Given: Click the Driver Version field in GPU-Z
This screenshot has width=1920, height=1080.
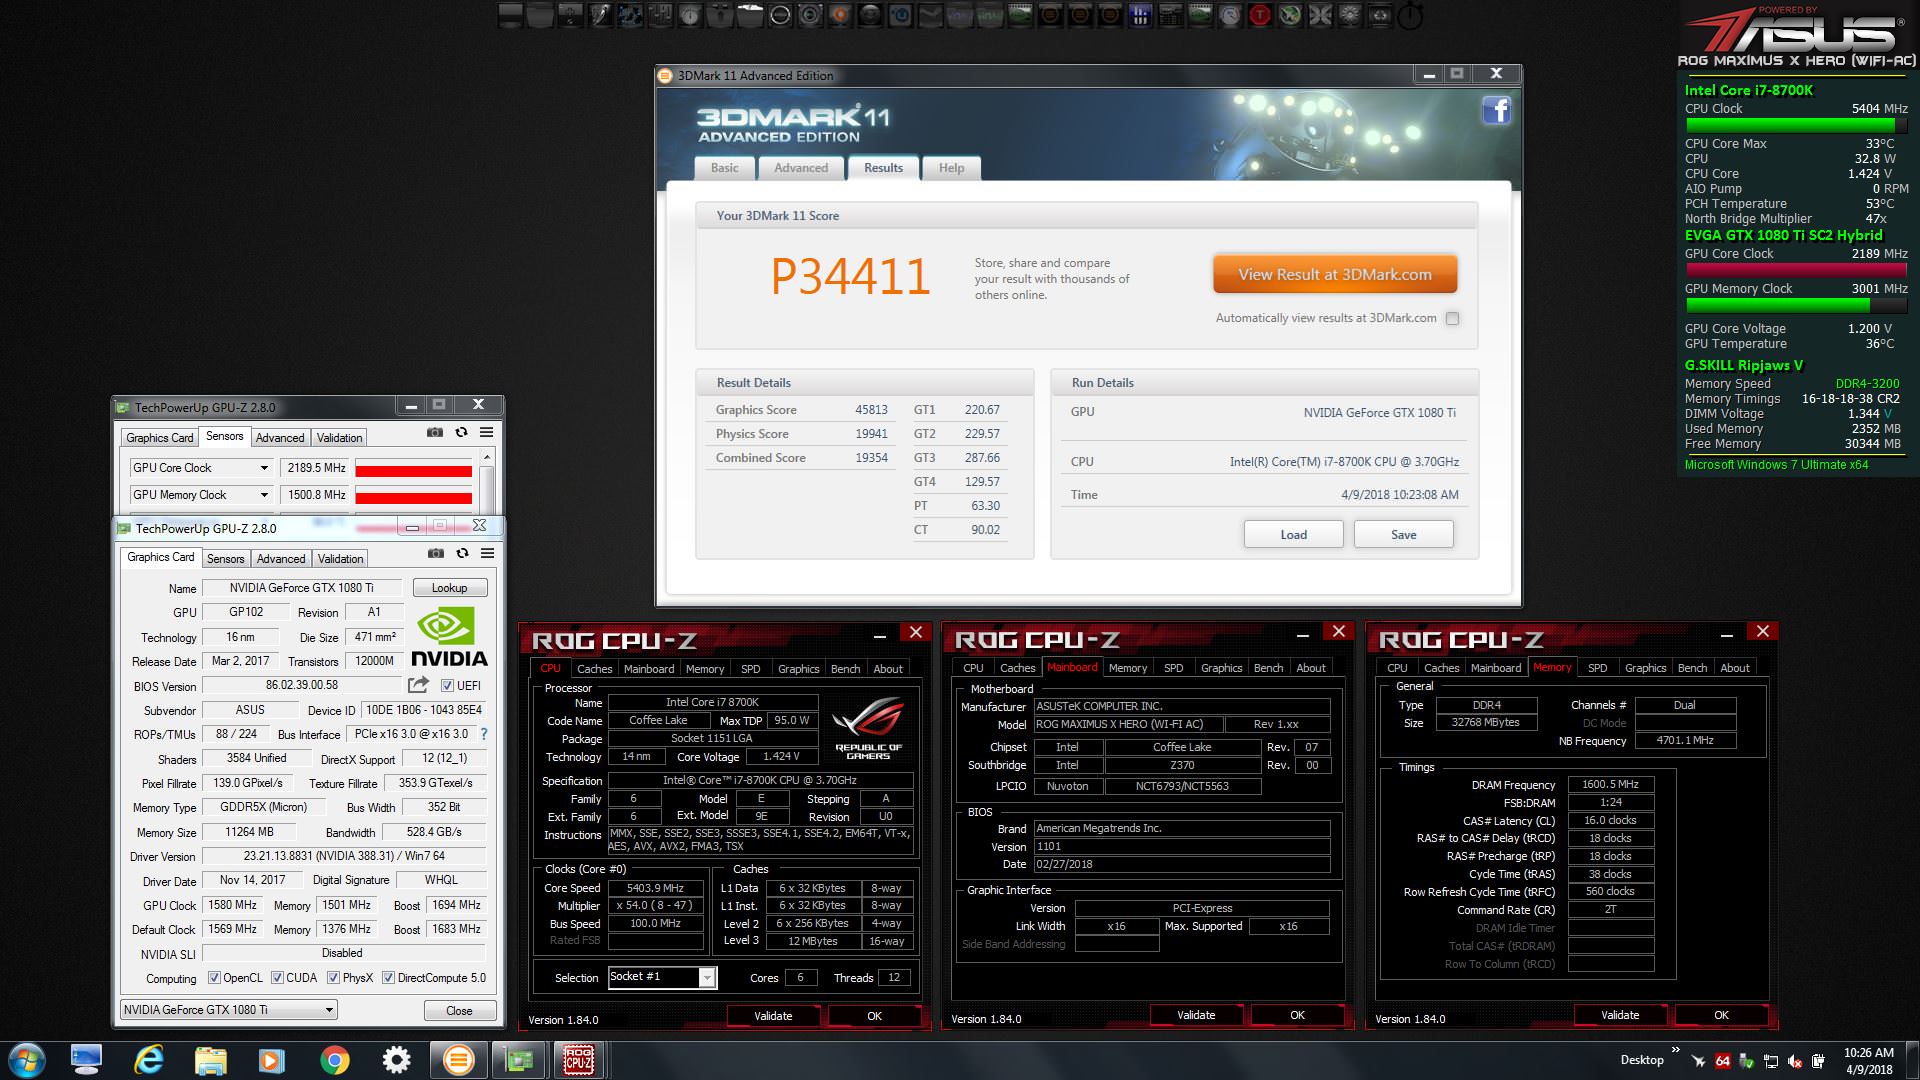Looking at the screenshot, I should [344, 856].
